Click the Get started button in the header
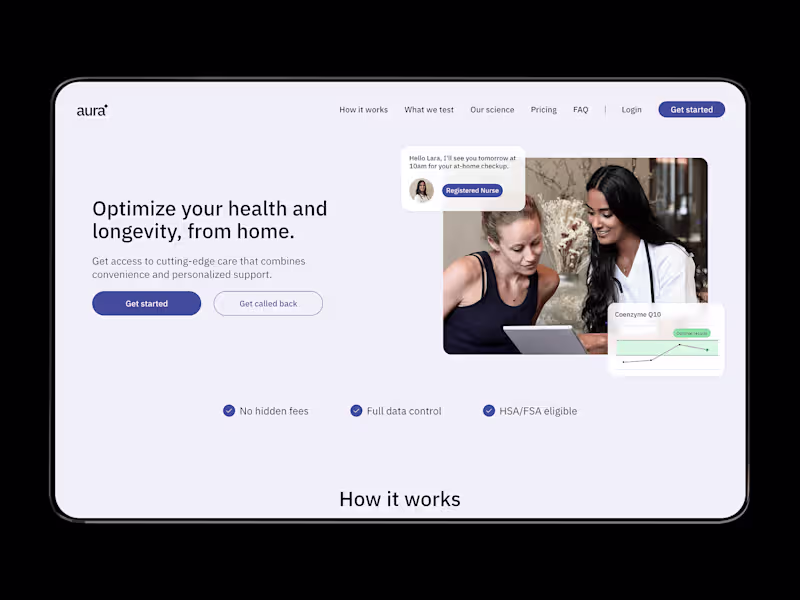The height and width of the screenshot is (600, 800). click(691, 110)
